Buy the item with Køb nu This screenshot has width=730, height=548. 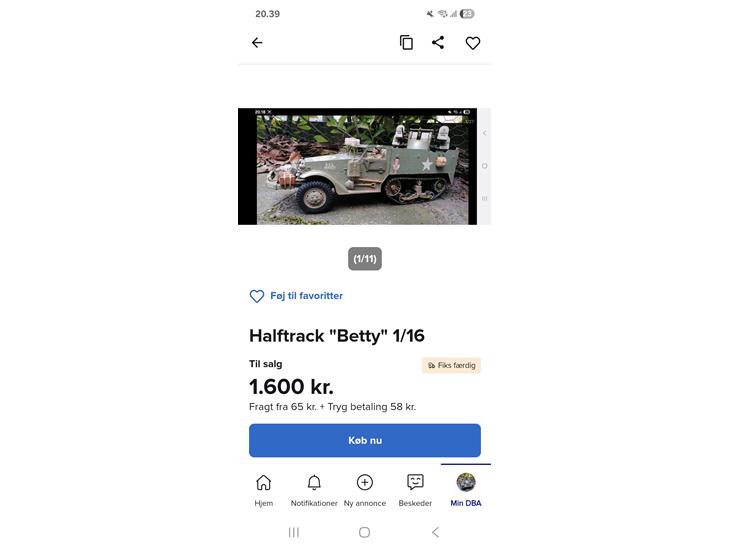point(365,440)
